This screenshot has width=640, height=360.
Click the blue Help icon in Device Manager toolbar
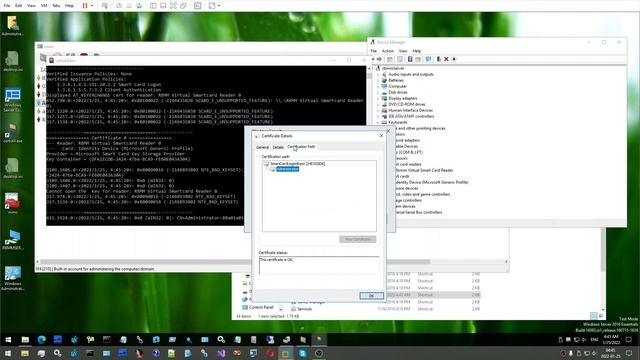click(x=410, y=59)
